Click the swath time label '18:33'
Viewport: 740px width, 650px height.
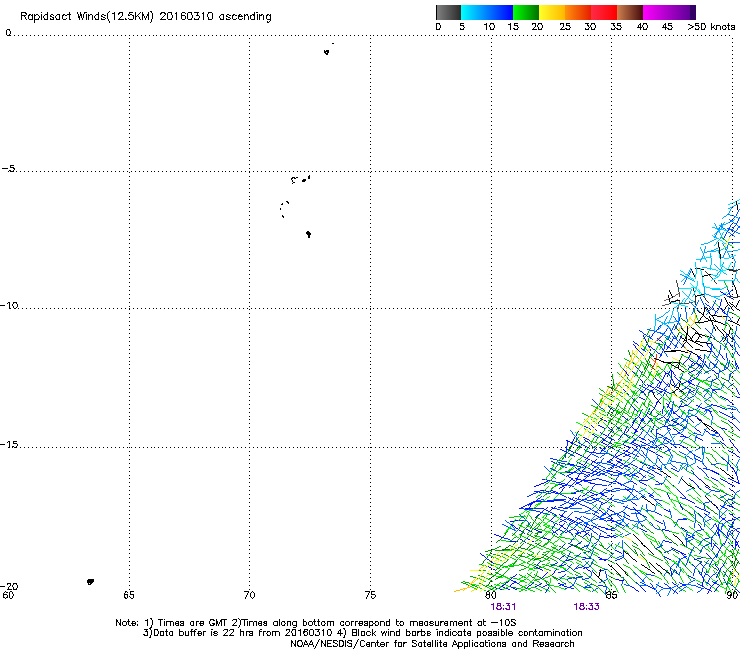[586, 607]
